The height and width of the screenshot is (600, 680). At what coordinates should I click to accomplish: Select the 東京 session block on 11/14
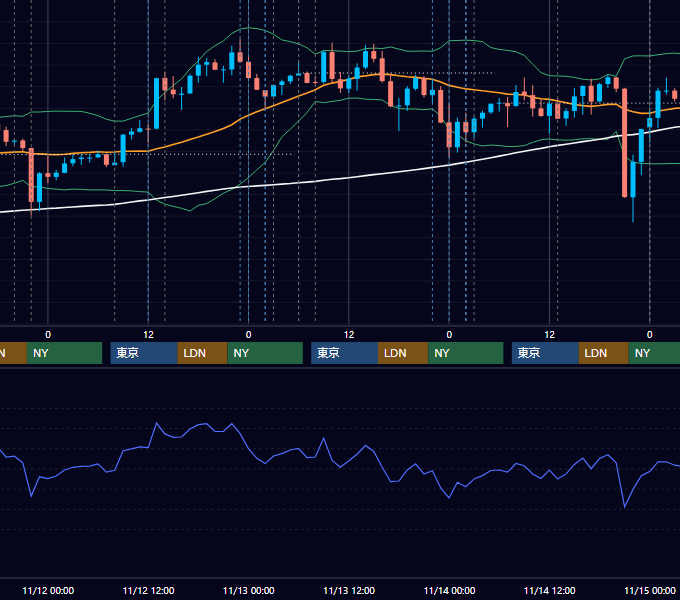(545, 353)
